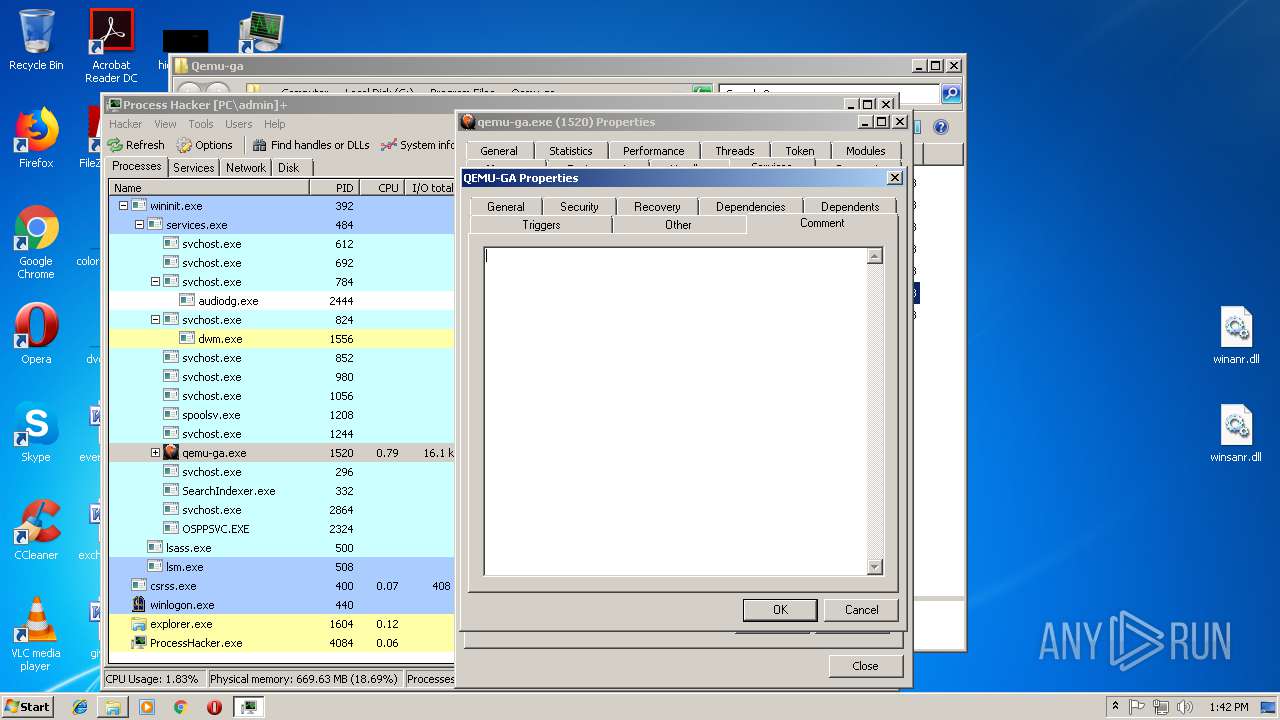Click the help icon in Qemu-ga window
1280x720 pixels.
point(940,127)
